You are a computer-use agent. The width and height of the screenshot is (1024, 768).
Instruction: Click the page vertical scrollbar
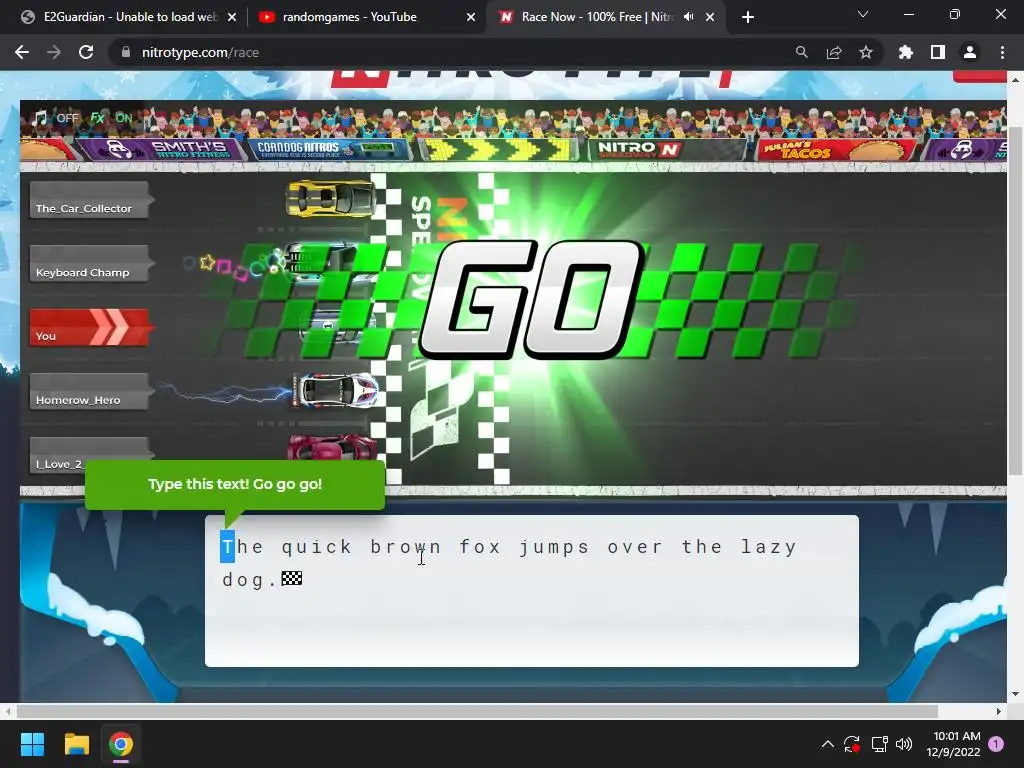coord(1015,300)
